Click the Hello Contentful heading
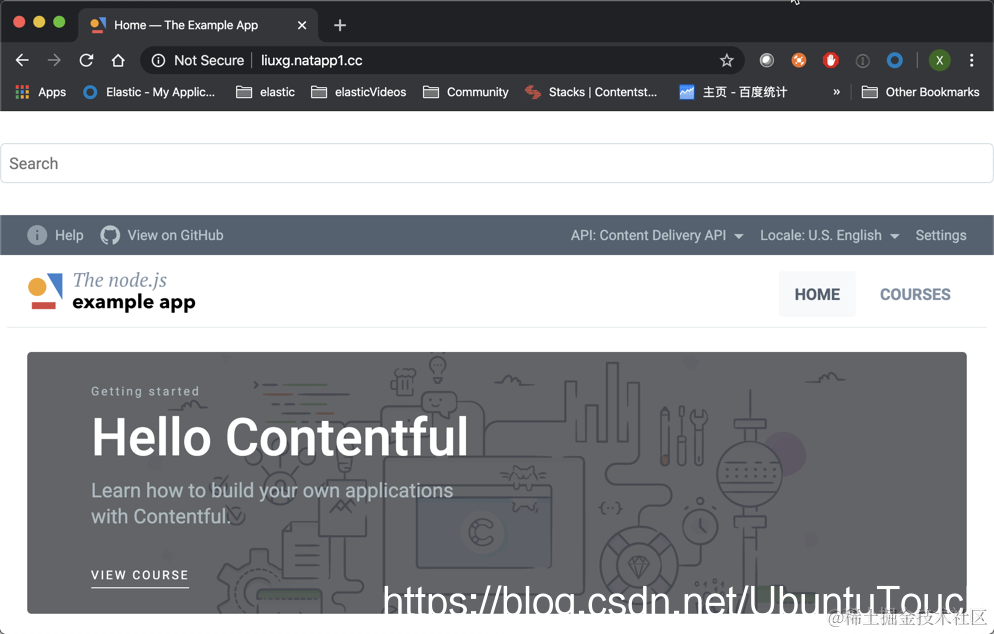Screen dimensions: 994x634 (280, 437)
